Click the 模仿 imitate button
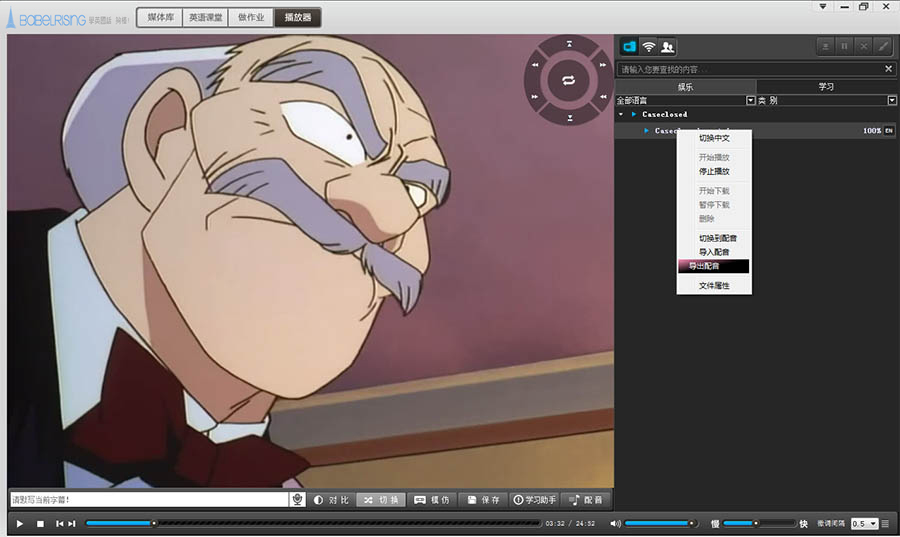The height and width of the screenshot is (537, 900). tap(432, 500)
